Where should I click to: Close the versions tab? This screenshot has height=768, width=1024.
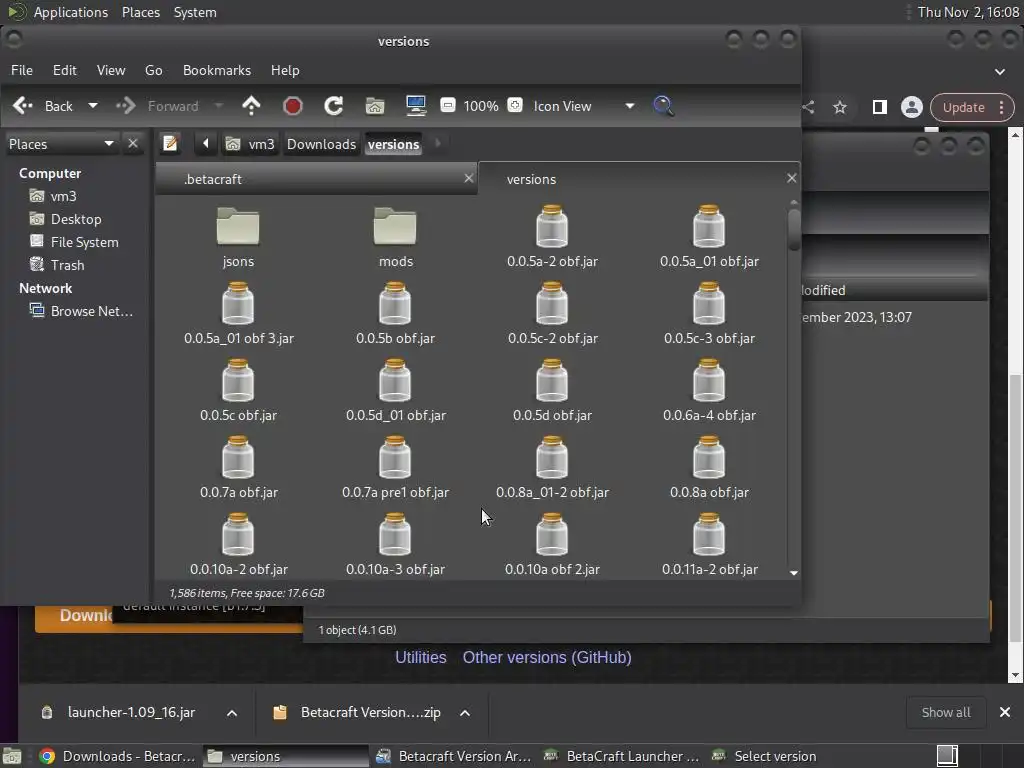[792, 178]
